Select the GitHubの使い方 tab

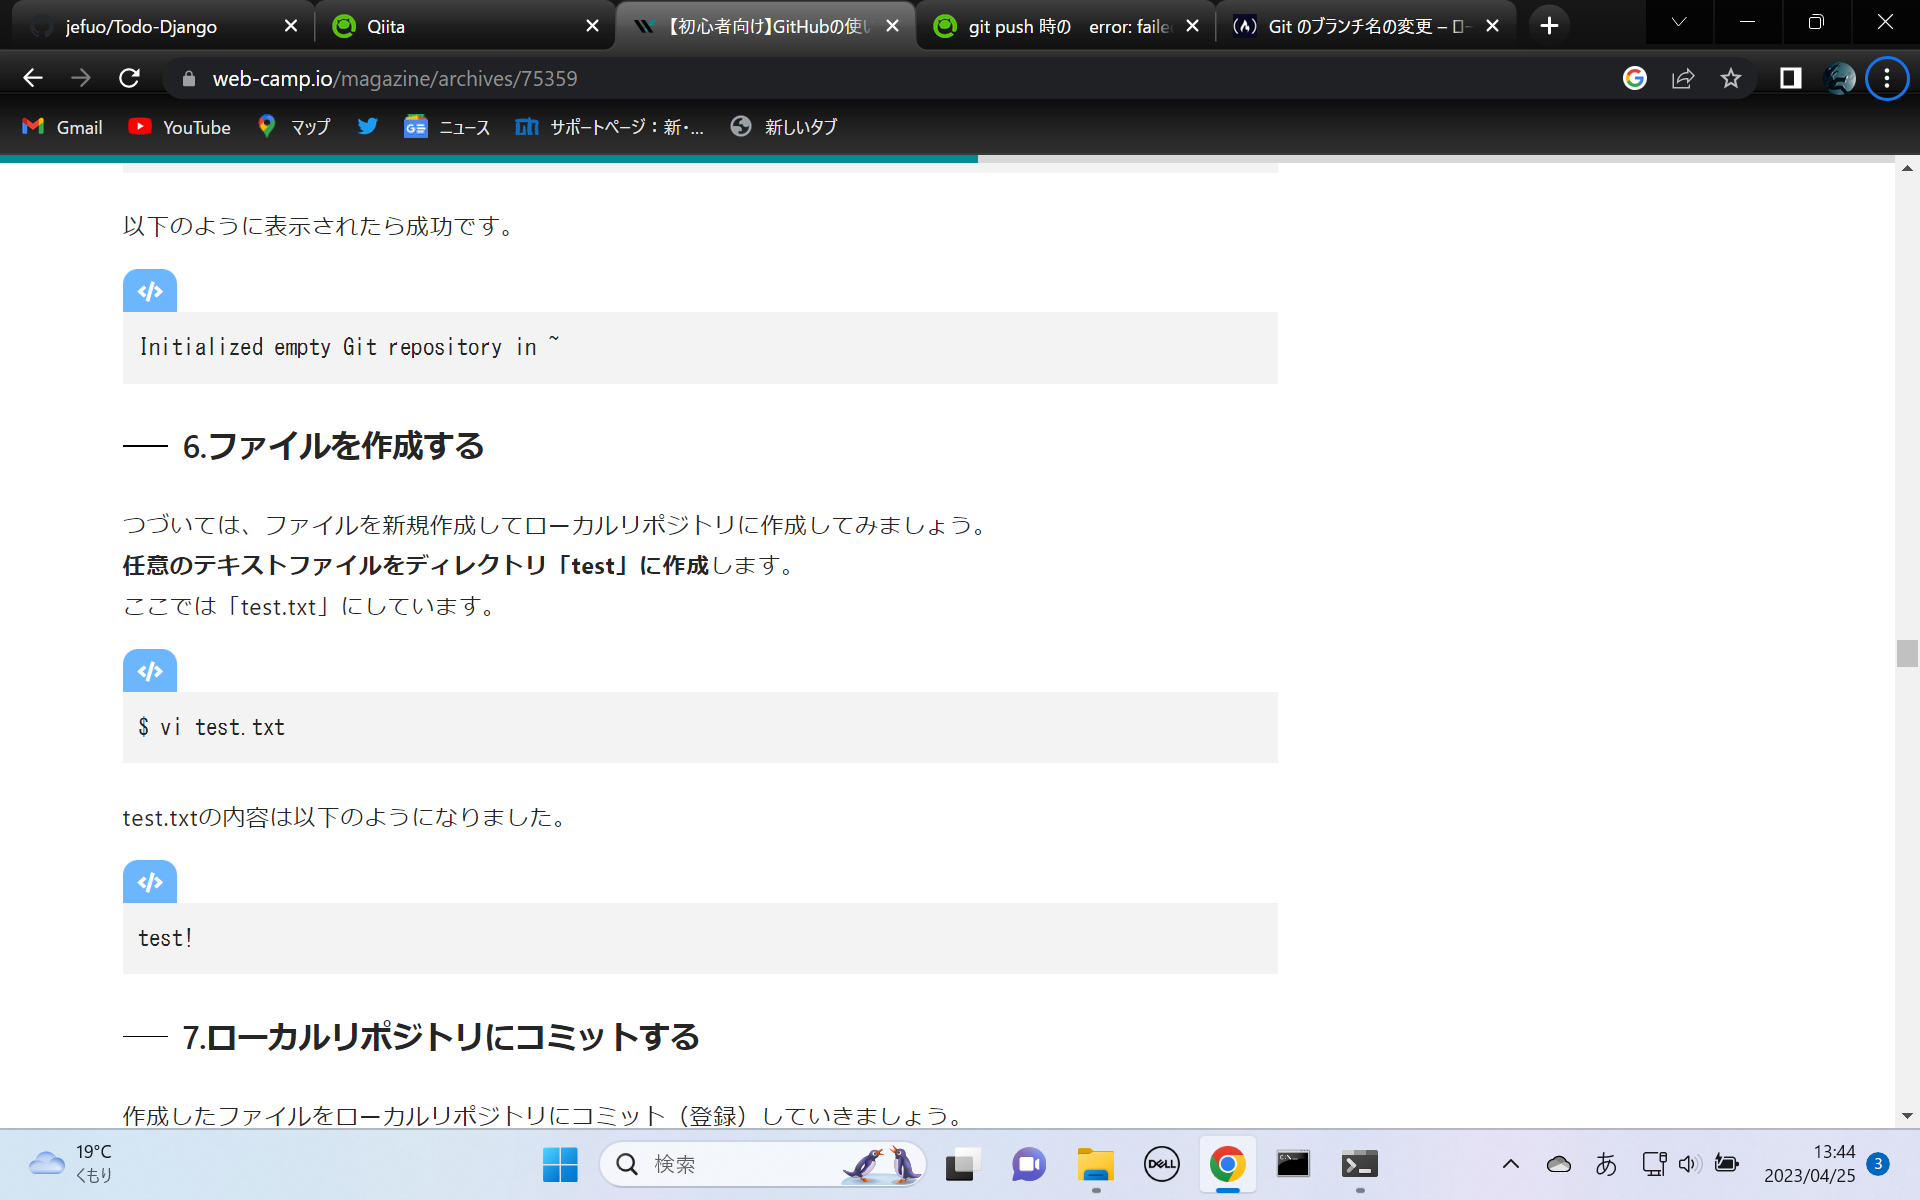click(765, 26)
